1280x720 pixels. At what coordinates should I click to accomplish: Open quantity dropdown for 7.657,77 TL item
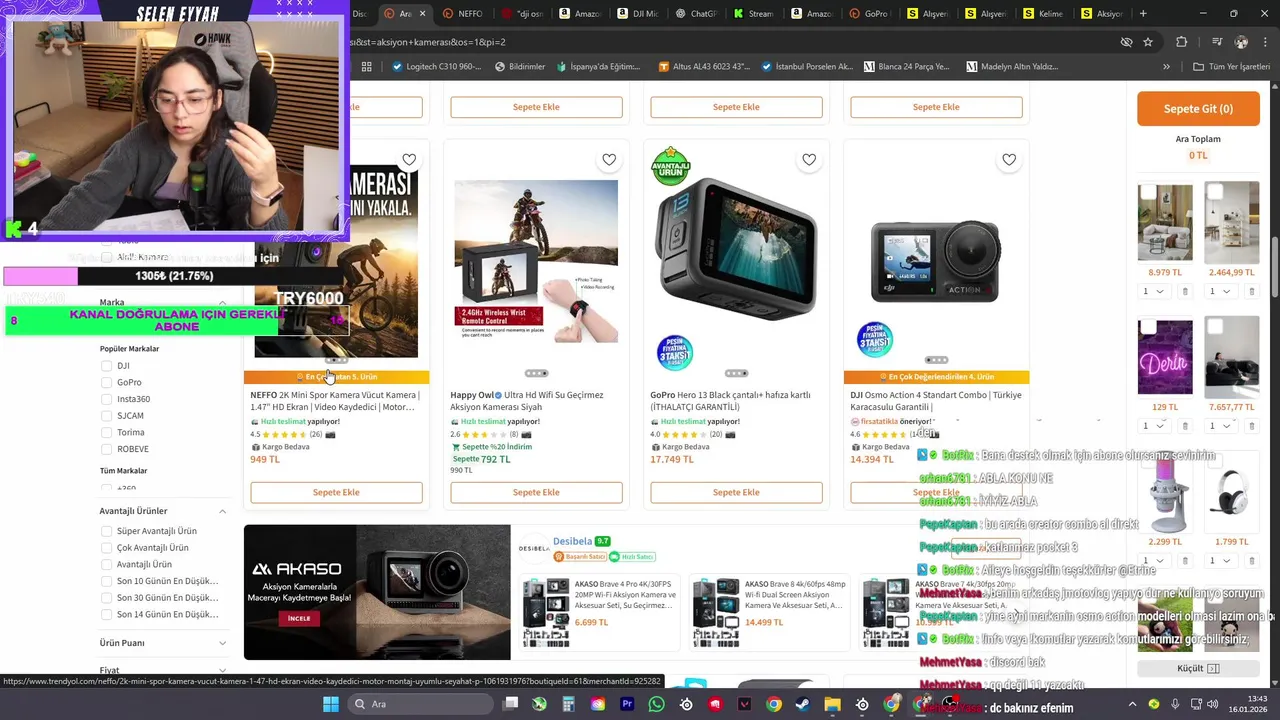tap(1220, 426)
